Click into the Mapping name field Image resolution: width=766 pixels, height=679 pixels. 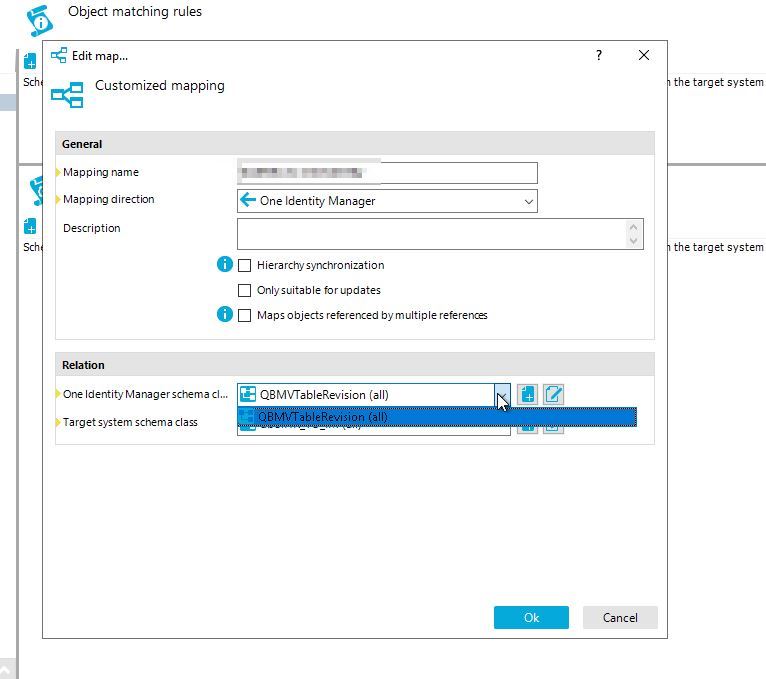[x=387, y=173]
